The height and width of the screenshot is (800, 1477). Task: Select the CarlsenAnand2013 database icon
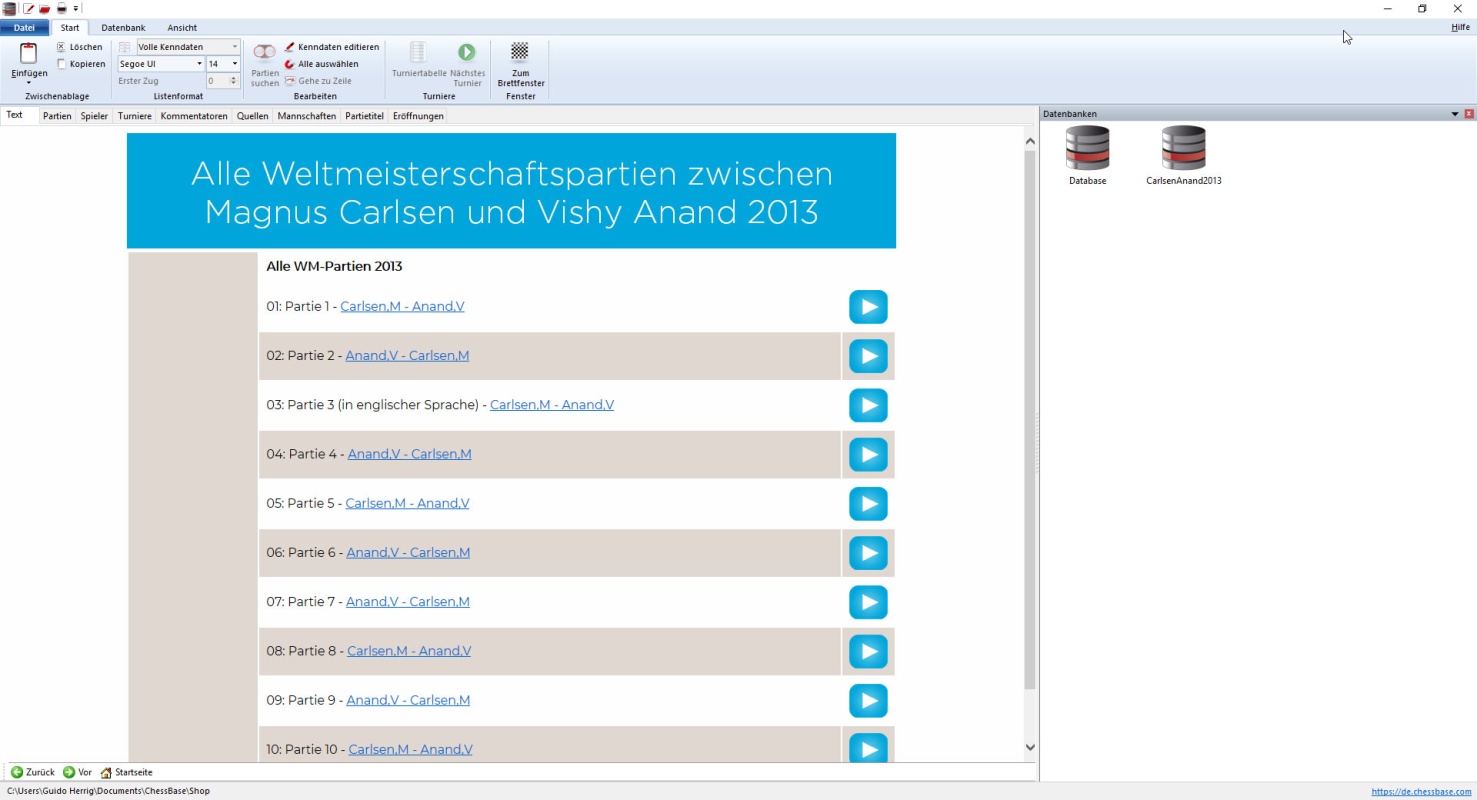[1184, 156]
